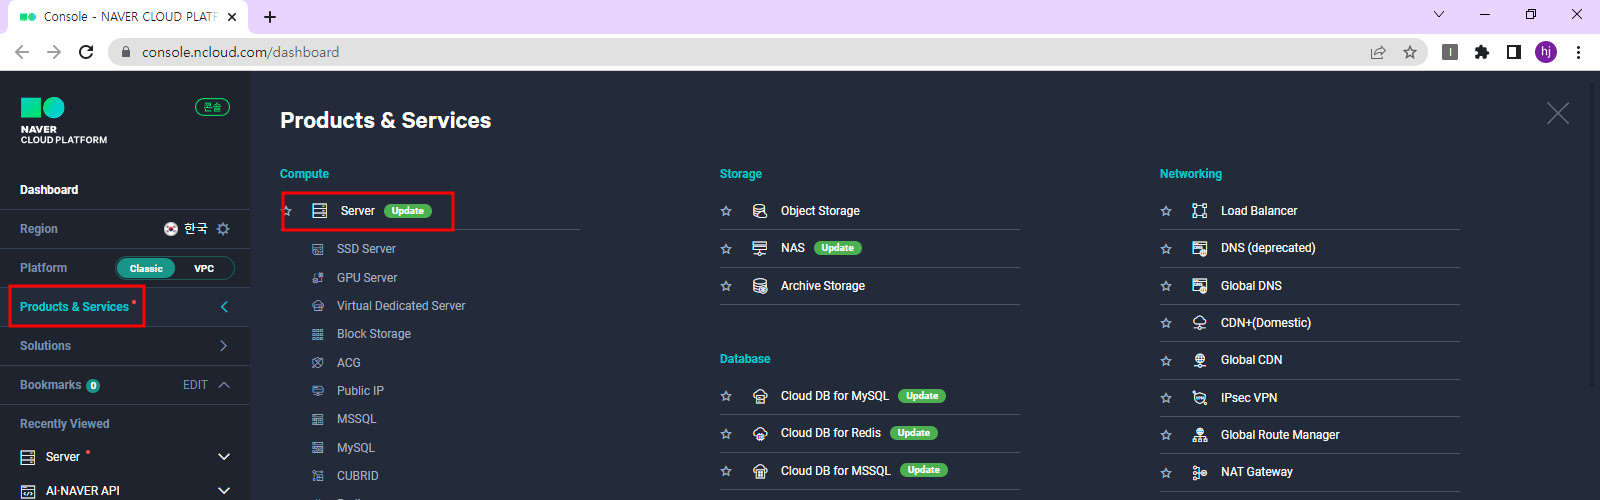Screen dimensions: 1600x500
Task: Bookmark this page in Chrome
Action: tap(1410, 52)
